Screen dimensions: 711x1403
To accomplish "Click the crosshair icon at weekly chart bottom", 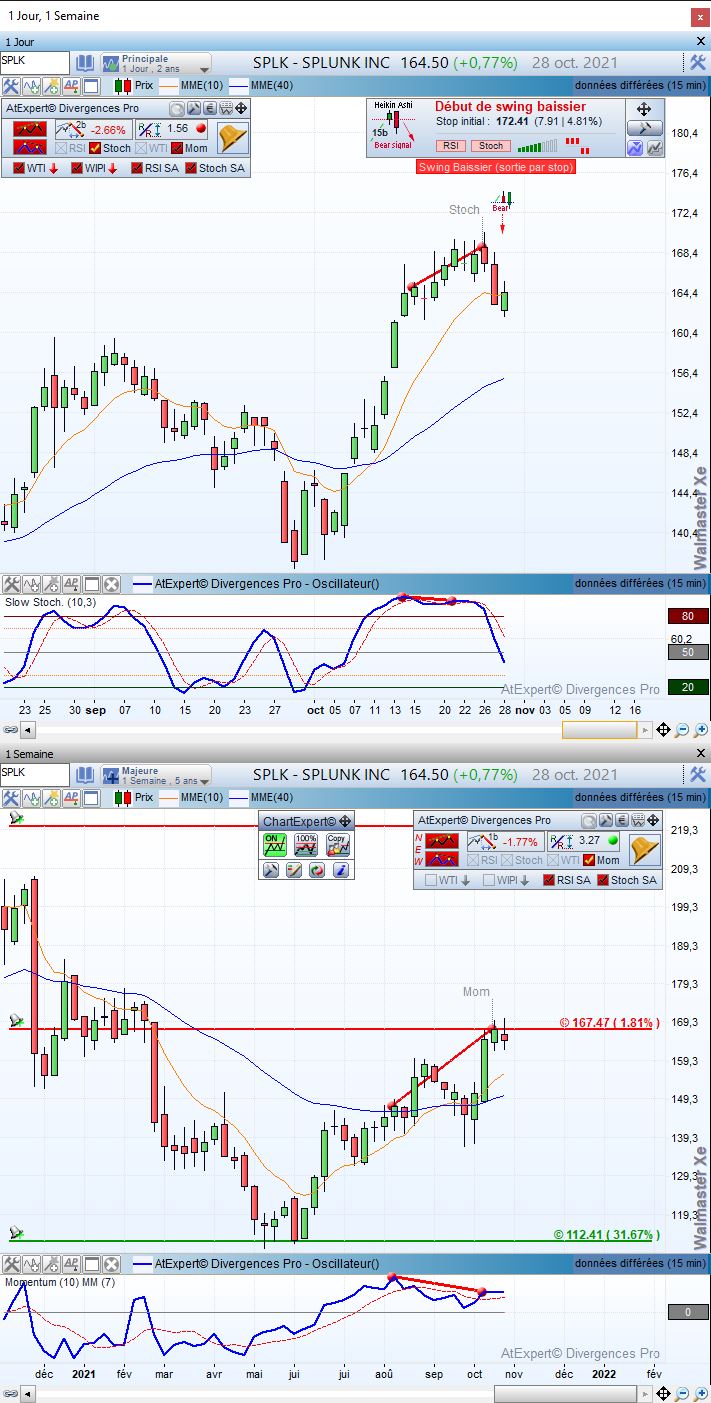I will tap(663, 1395).
